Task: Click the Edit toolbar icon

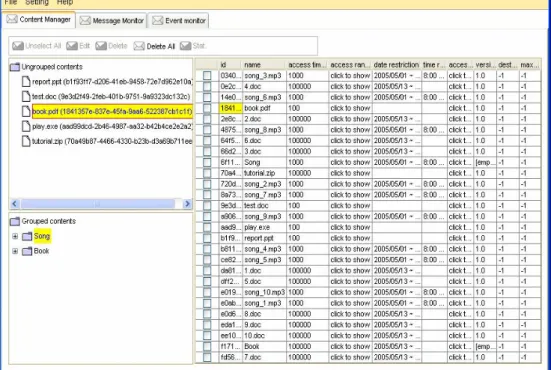Action: [x=72, y=46]
